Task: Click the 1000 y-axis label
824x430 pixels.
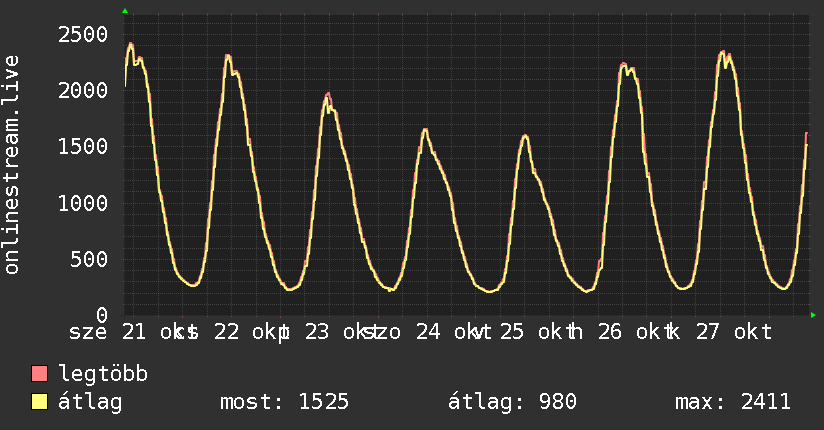Action: pyautogui.click(x=83, y=203)
